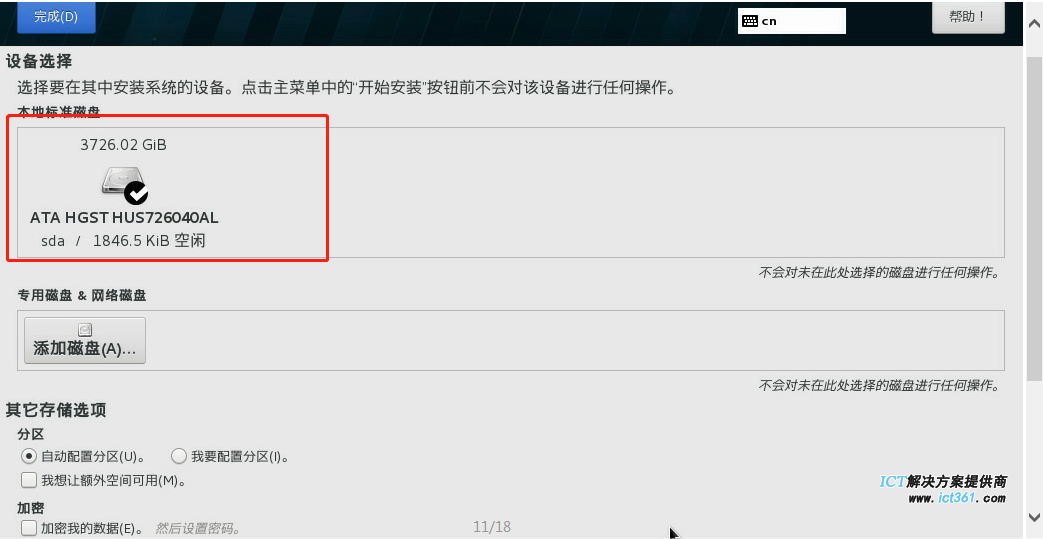Click the 专用磁盘 & 网络磁盘 label
The height and width of the screenshot is (539, 1043).
pos(82,295)
